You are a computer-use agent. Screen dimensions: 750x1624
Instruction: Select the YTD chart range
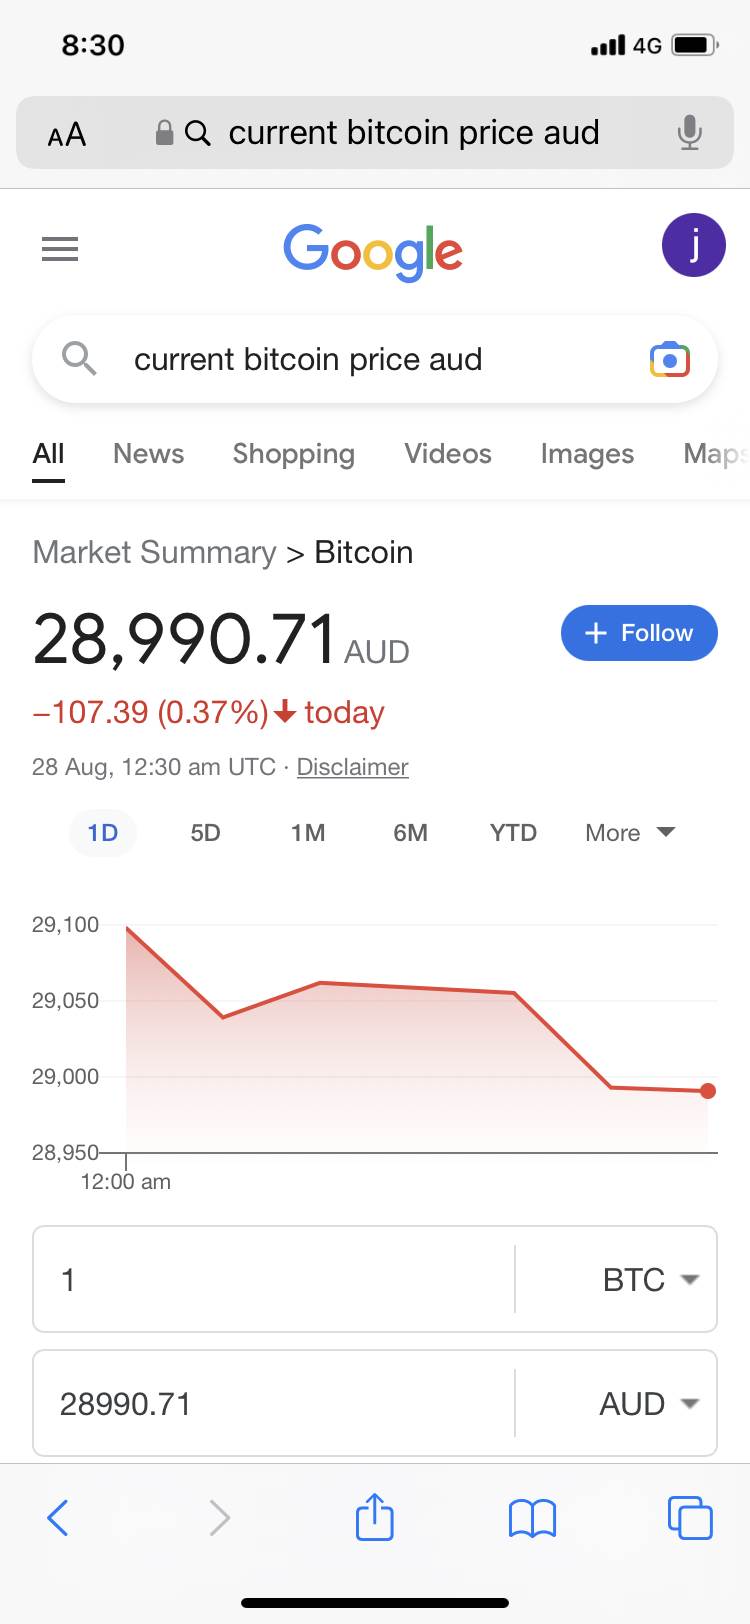click(x=513, y=833)
